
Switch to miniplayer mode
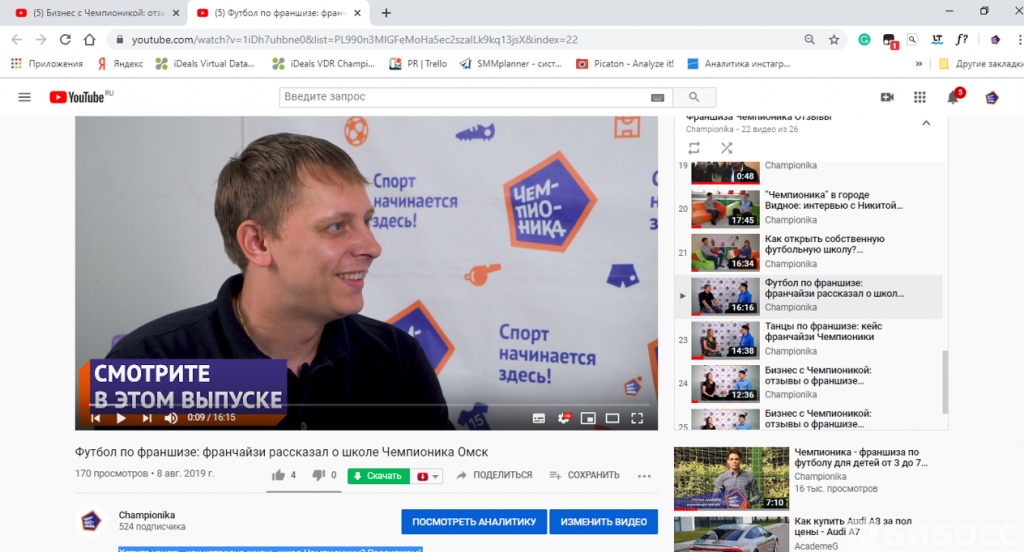[x=588, y=418]
